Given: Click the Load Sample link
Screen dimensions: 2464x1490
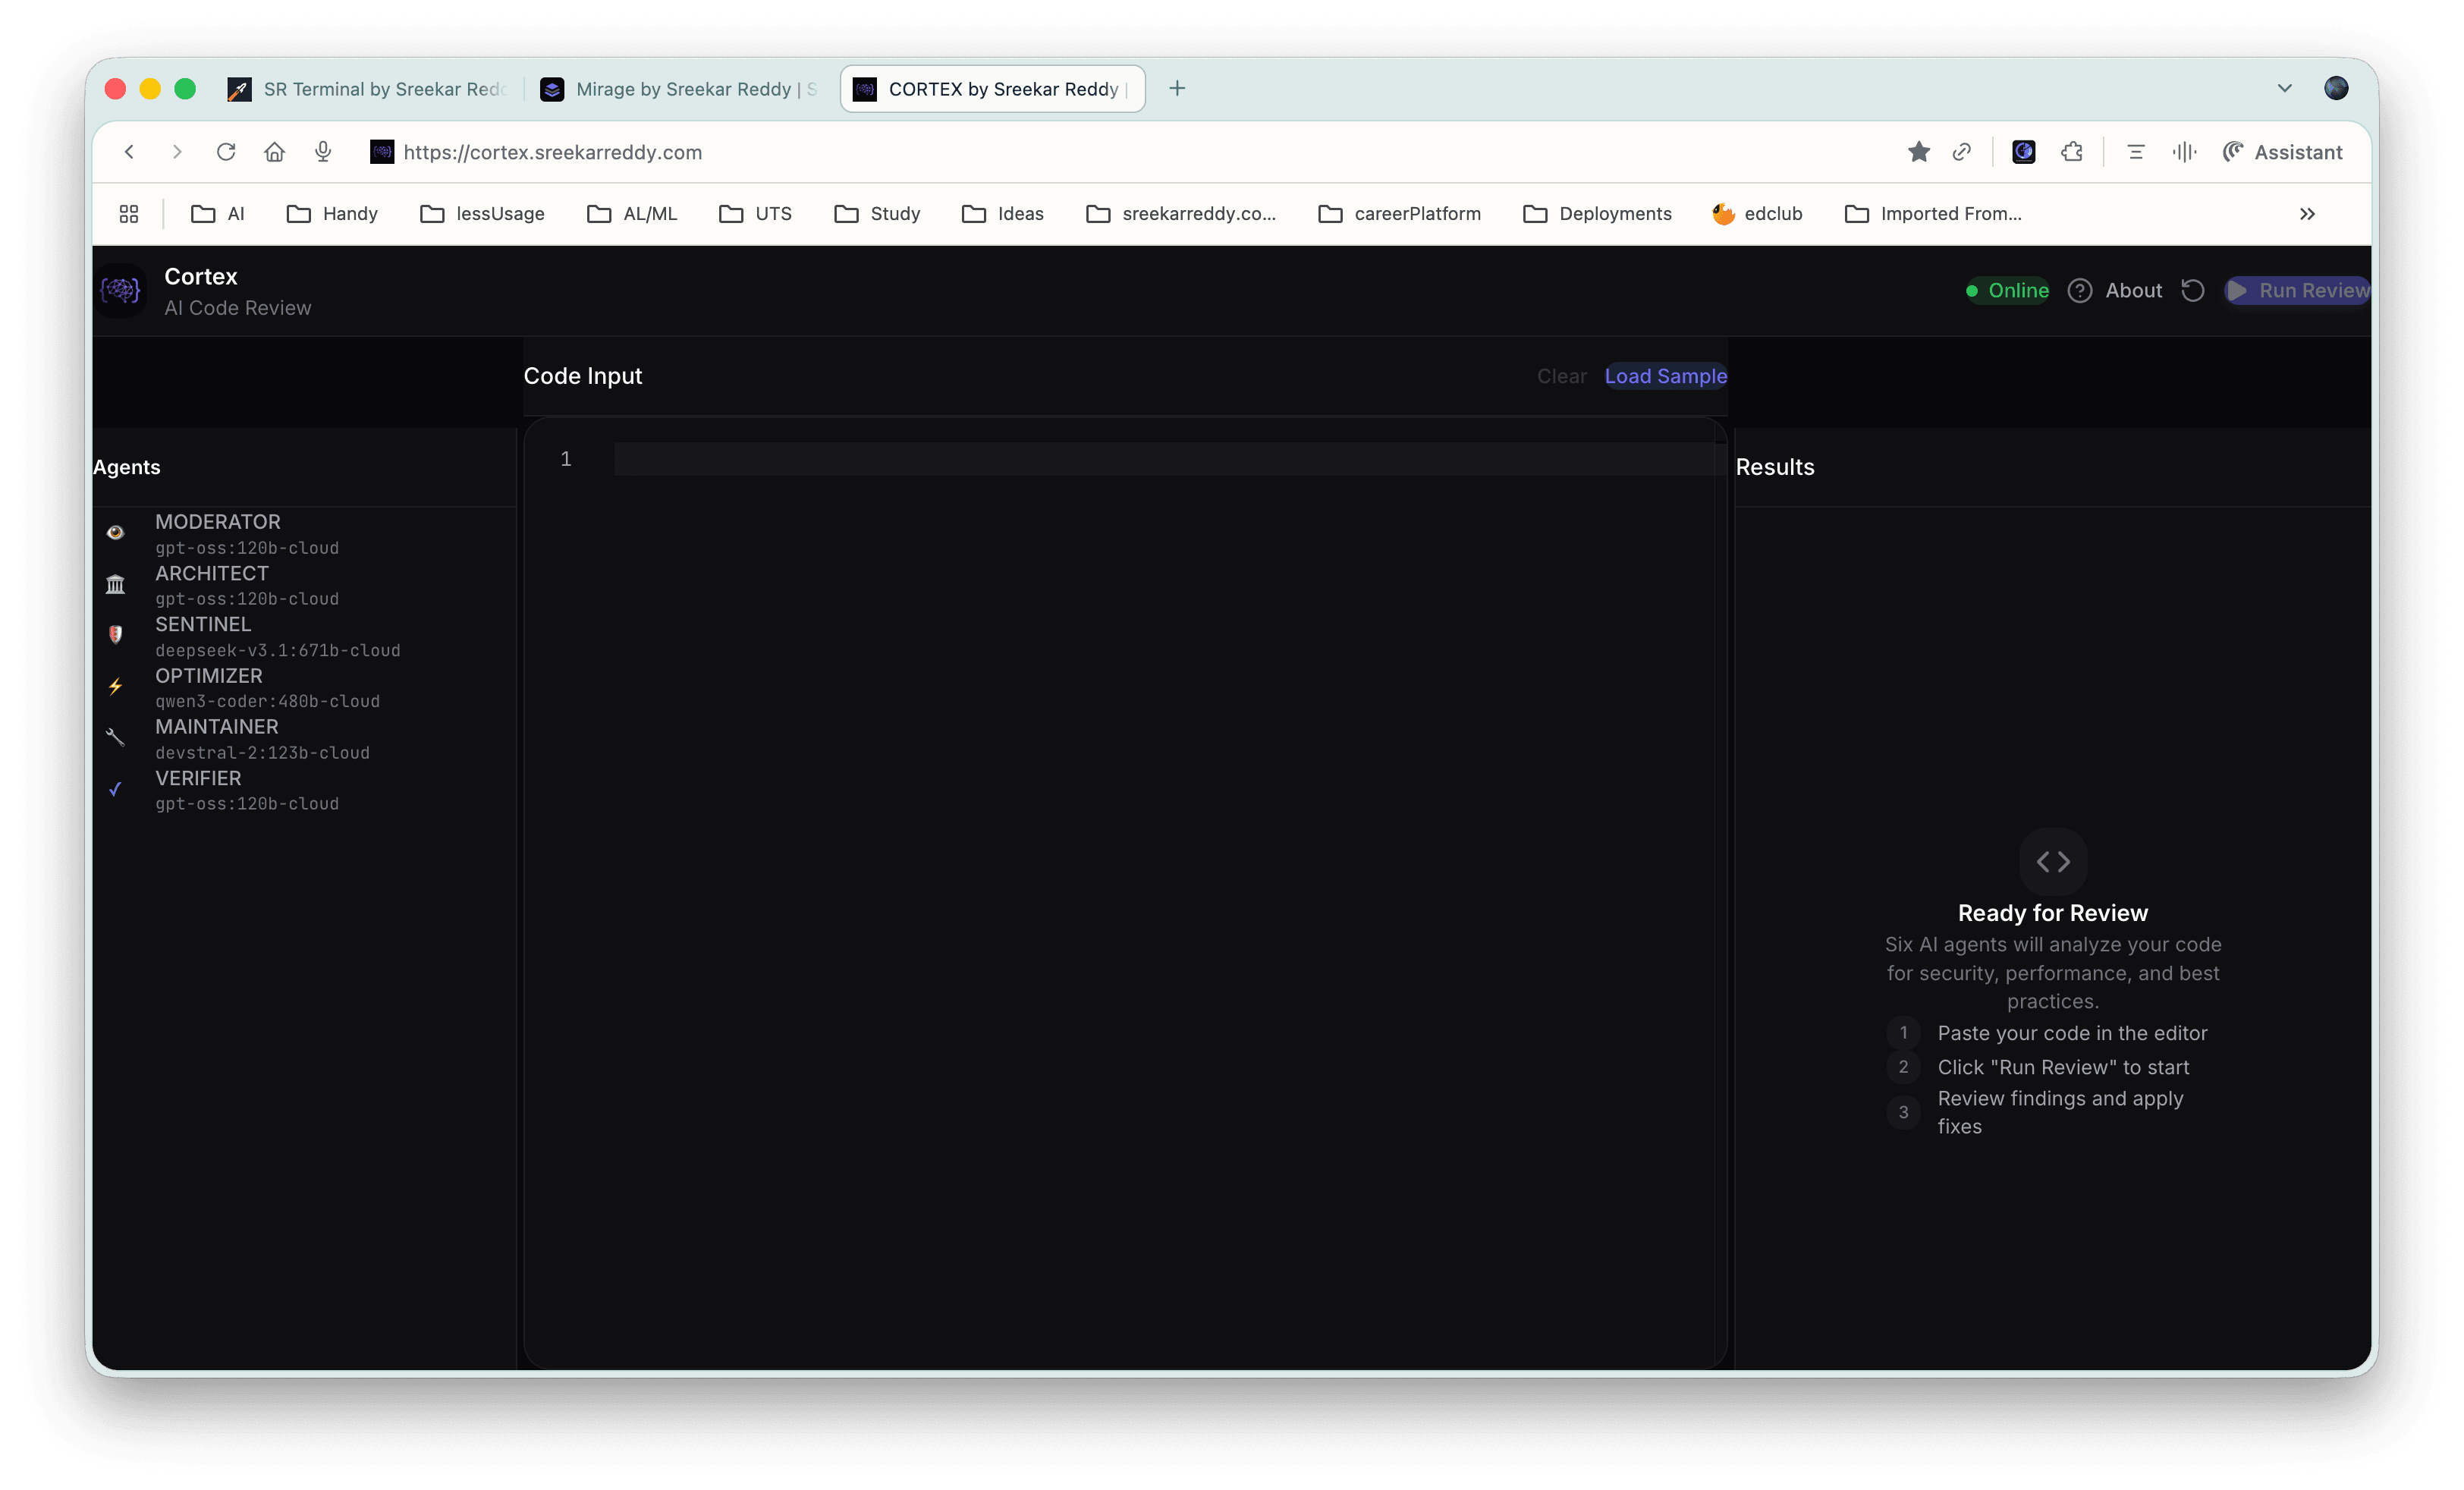Looking at the screenshot, I should click(x=1664, y=376).
